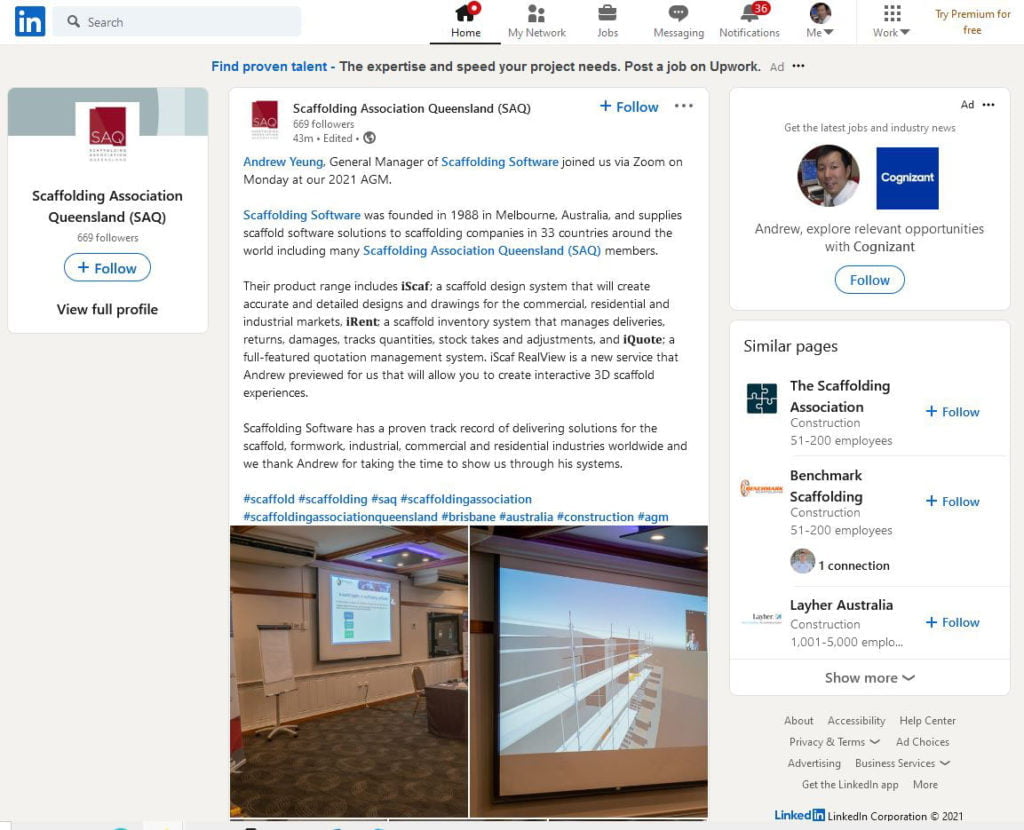Click the #scaffold hashtag
Screen dimensions: 1024x830
point(268,499)
